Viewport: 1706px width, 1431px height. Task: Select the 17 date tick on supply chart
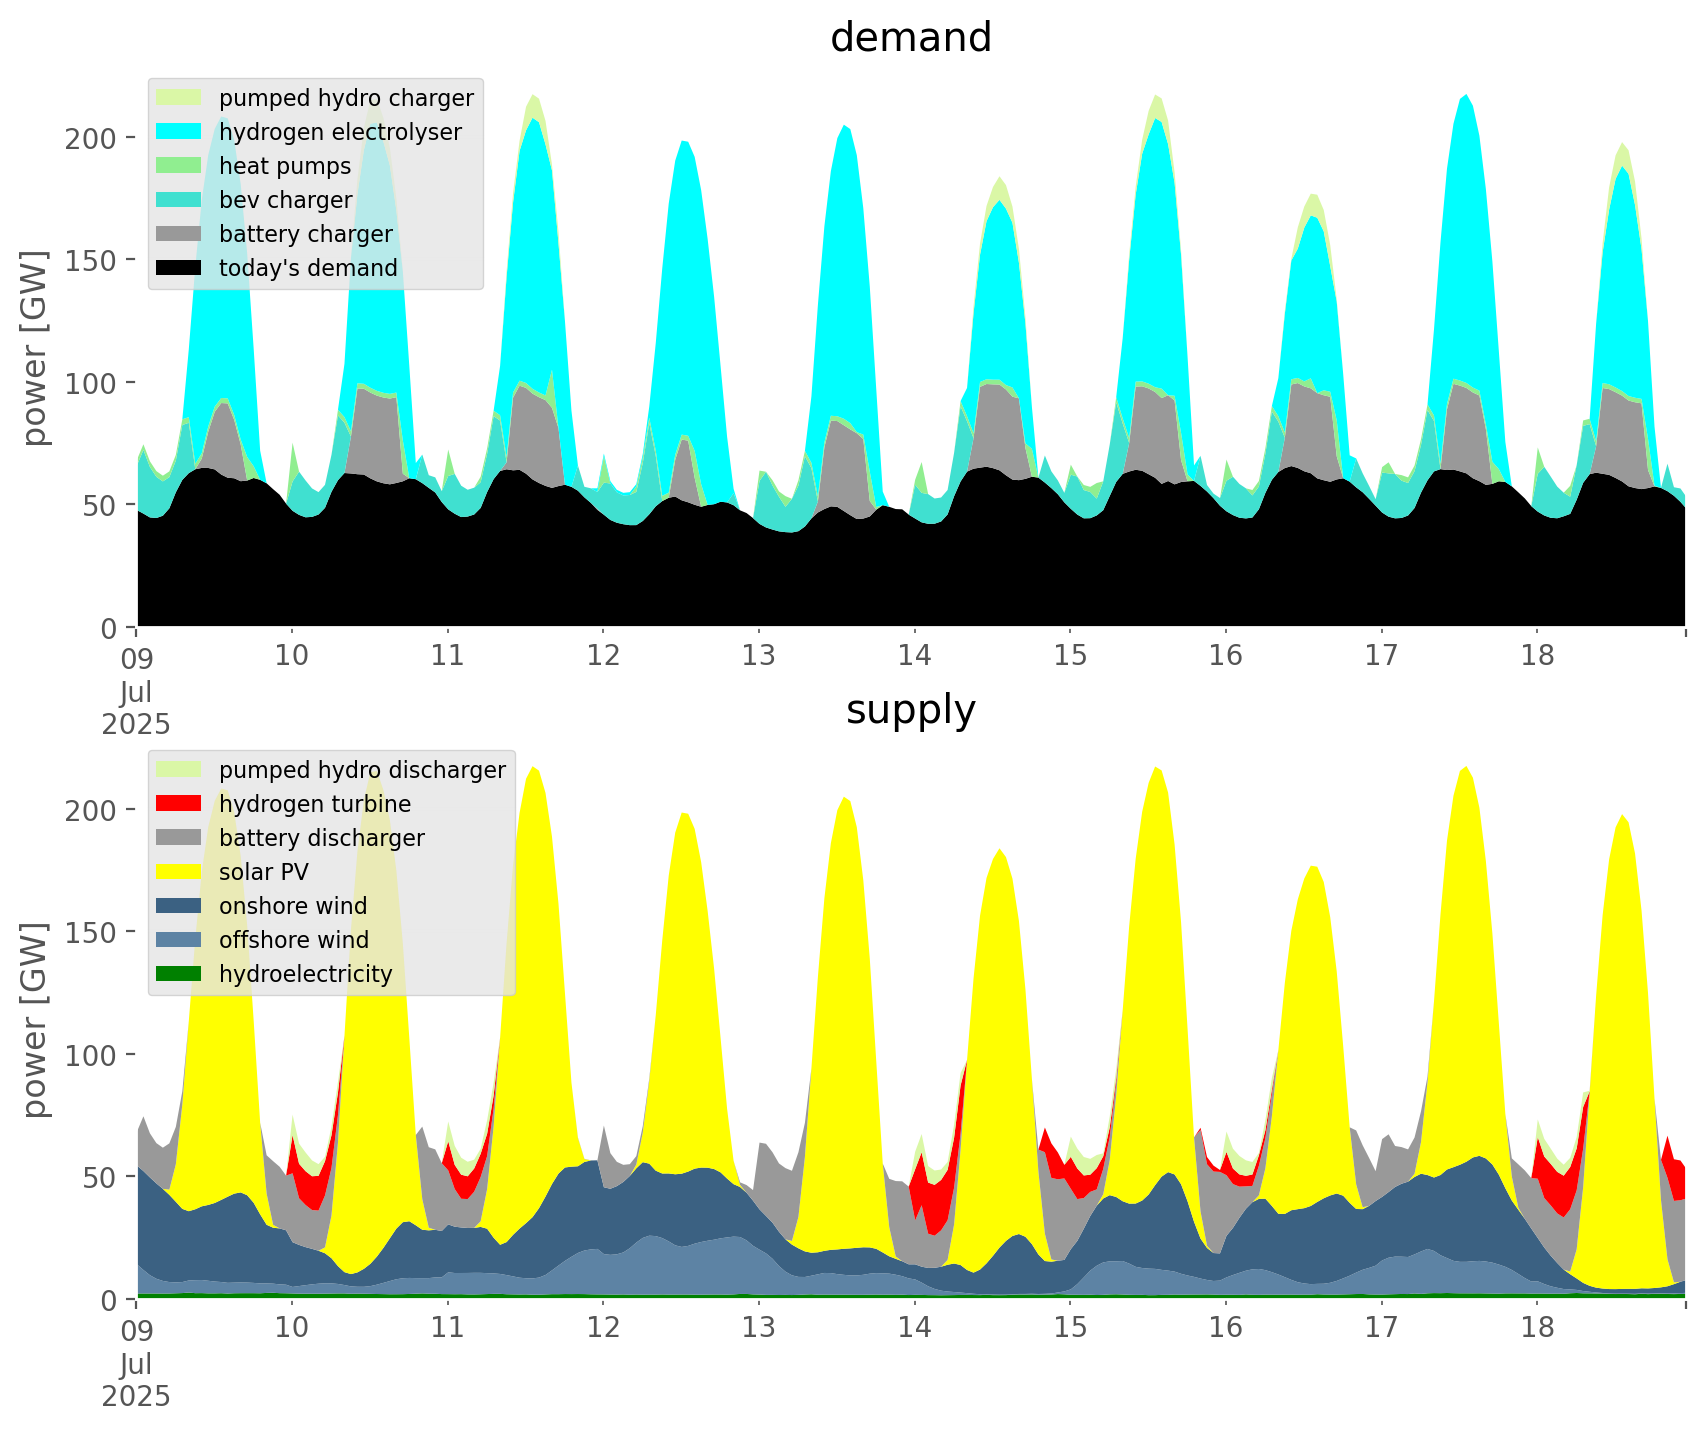pos(1381,1328)
